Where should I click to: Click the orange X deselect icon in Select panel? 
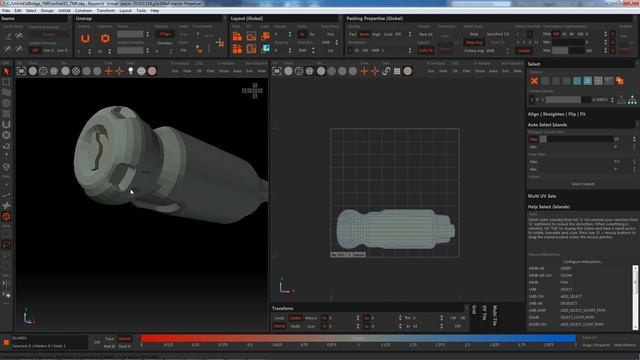[x=534, y=81]
